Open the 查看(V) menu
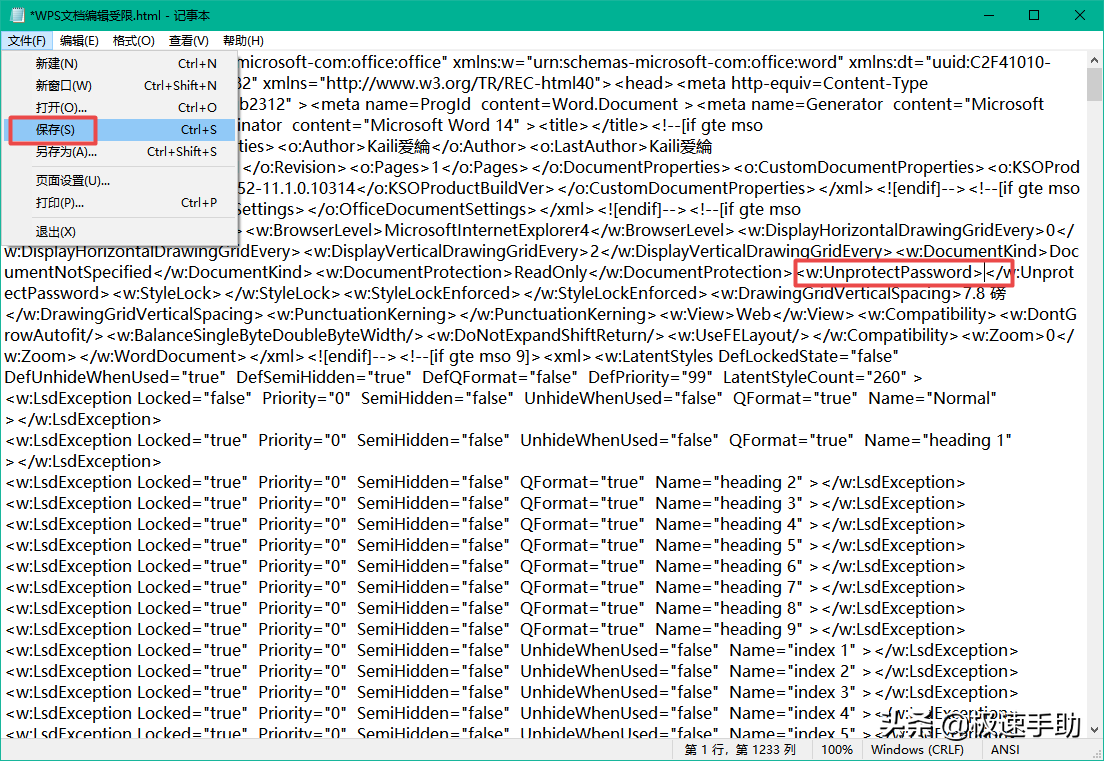Viewport: 1104px width, 761px height. coord(188,41)
